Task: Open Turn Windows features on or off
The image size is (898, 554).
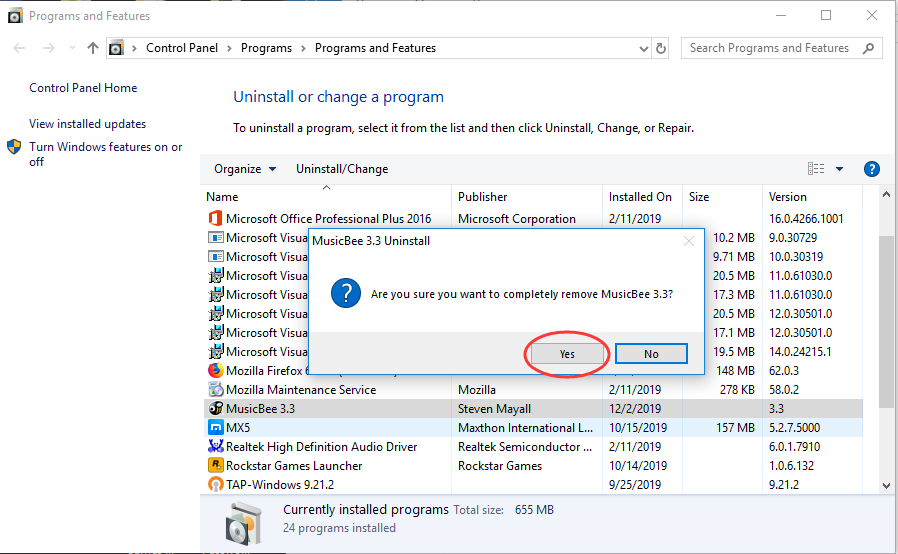Action: [x=105, y=154]
